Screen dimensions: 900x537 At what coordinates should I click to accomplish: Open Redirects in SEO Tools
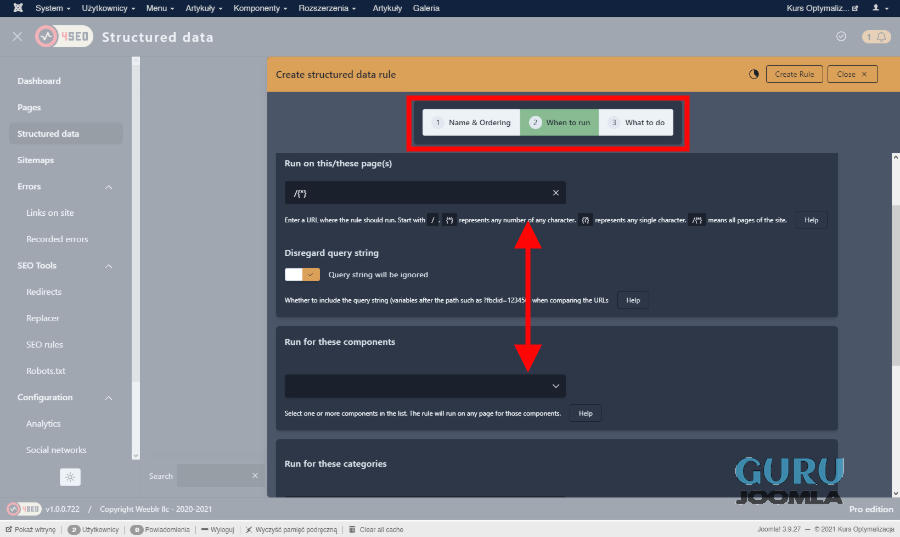click(44, 292)
